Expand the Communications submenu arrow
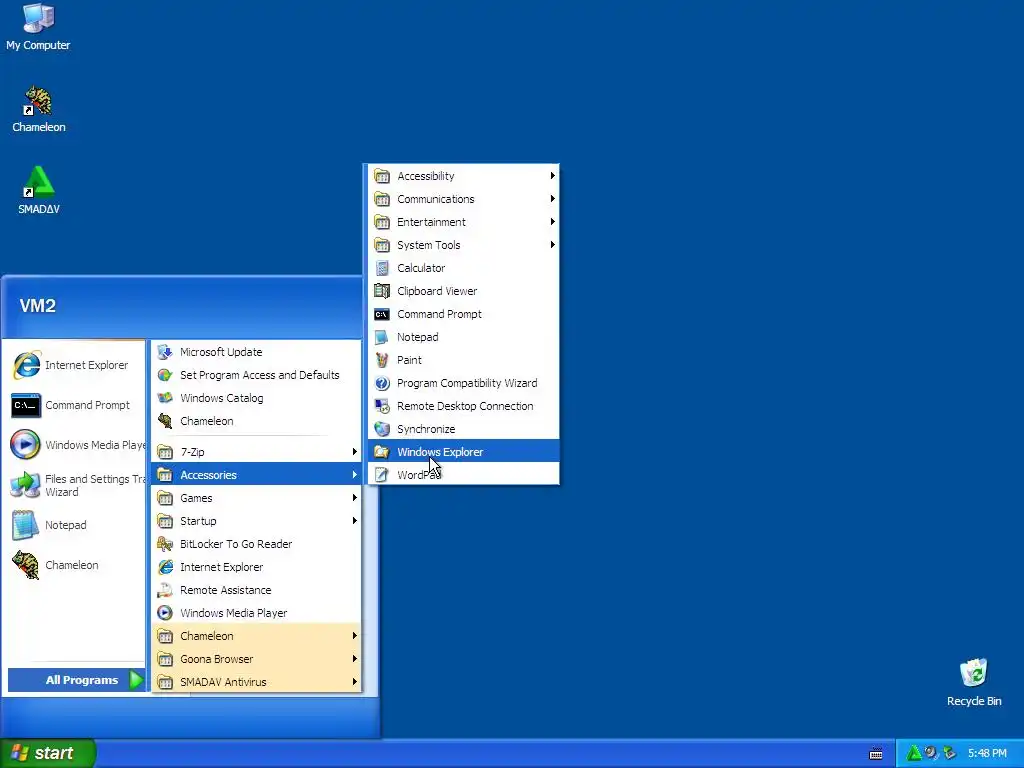Screen dimensions: 1024x768 [x=552, y=199]
